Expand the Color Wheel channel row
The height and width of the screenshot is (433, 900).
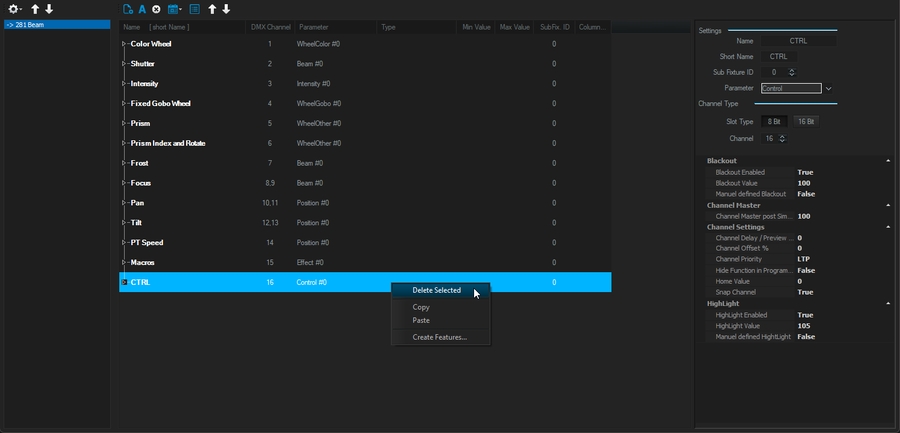pyautogui.click(x=124, y=44)
